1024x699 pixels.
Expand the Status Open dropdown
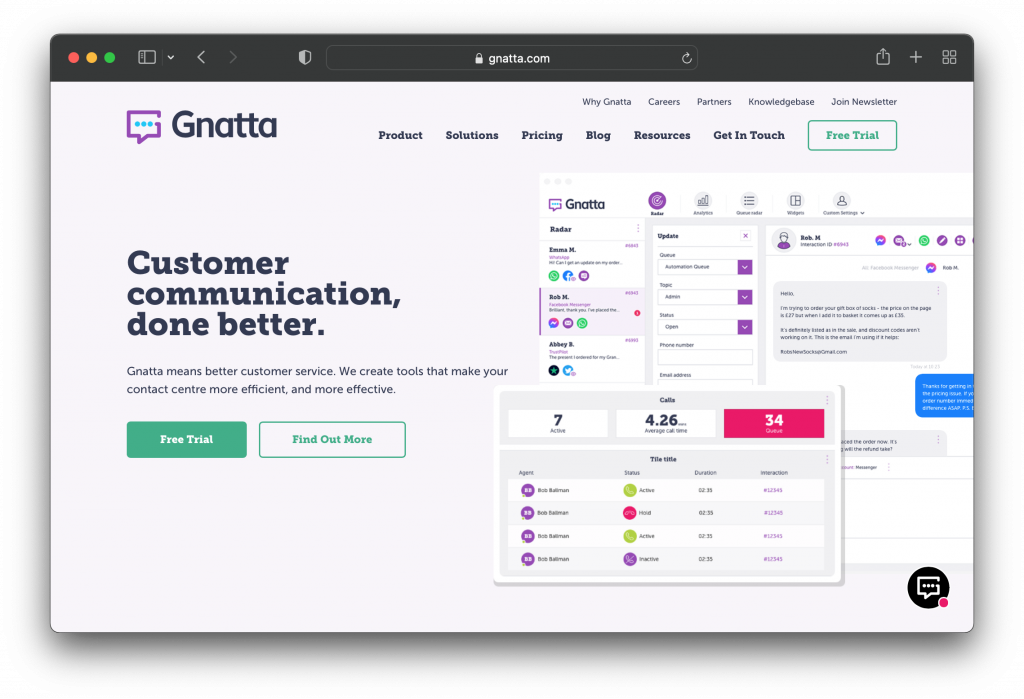point(744,327)
